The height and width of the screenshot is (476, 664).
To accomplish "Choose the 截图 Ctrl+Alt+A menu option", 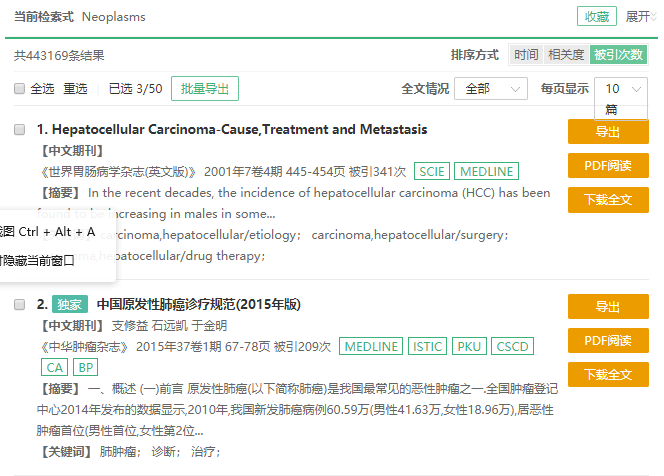I will click(50, 232).
